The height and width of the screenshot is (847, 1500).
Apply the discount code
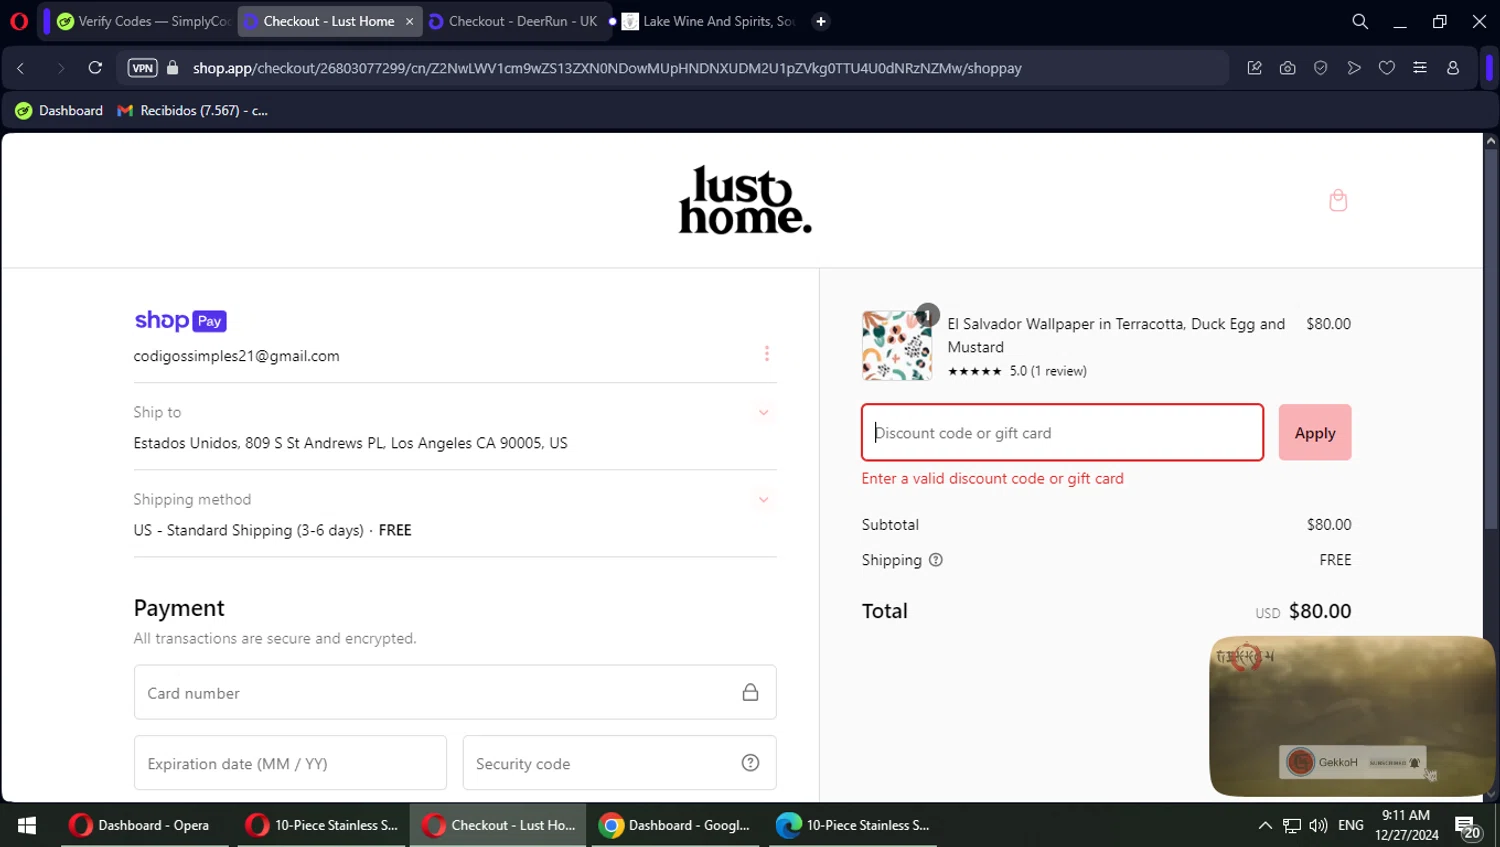coord(1315,432)
